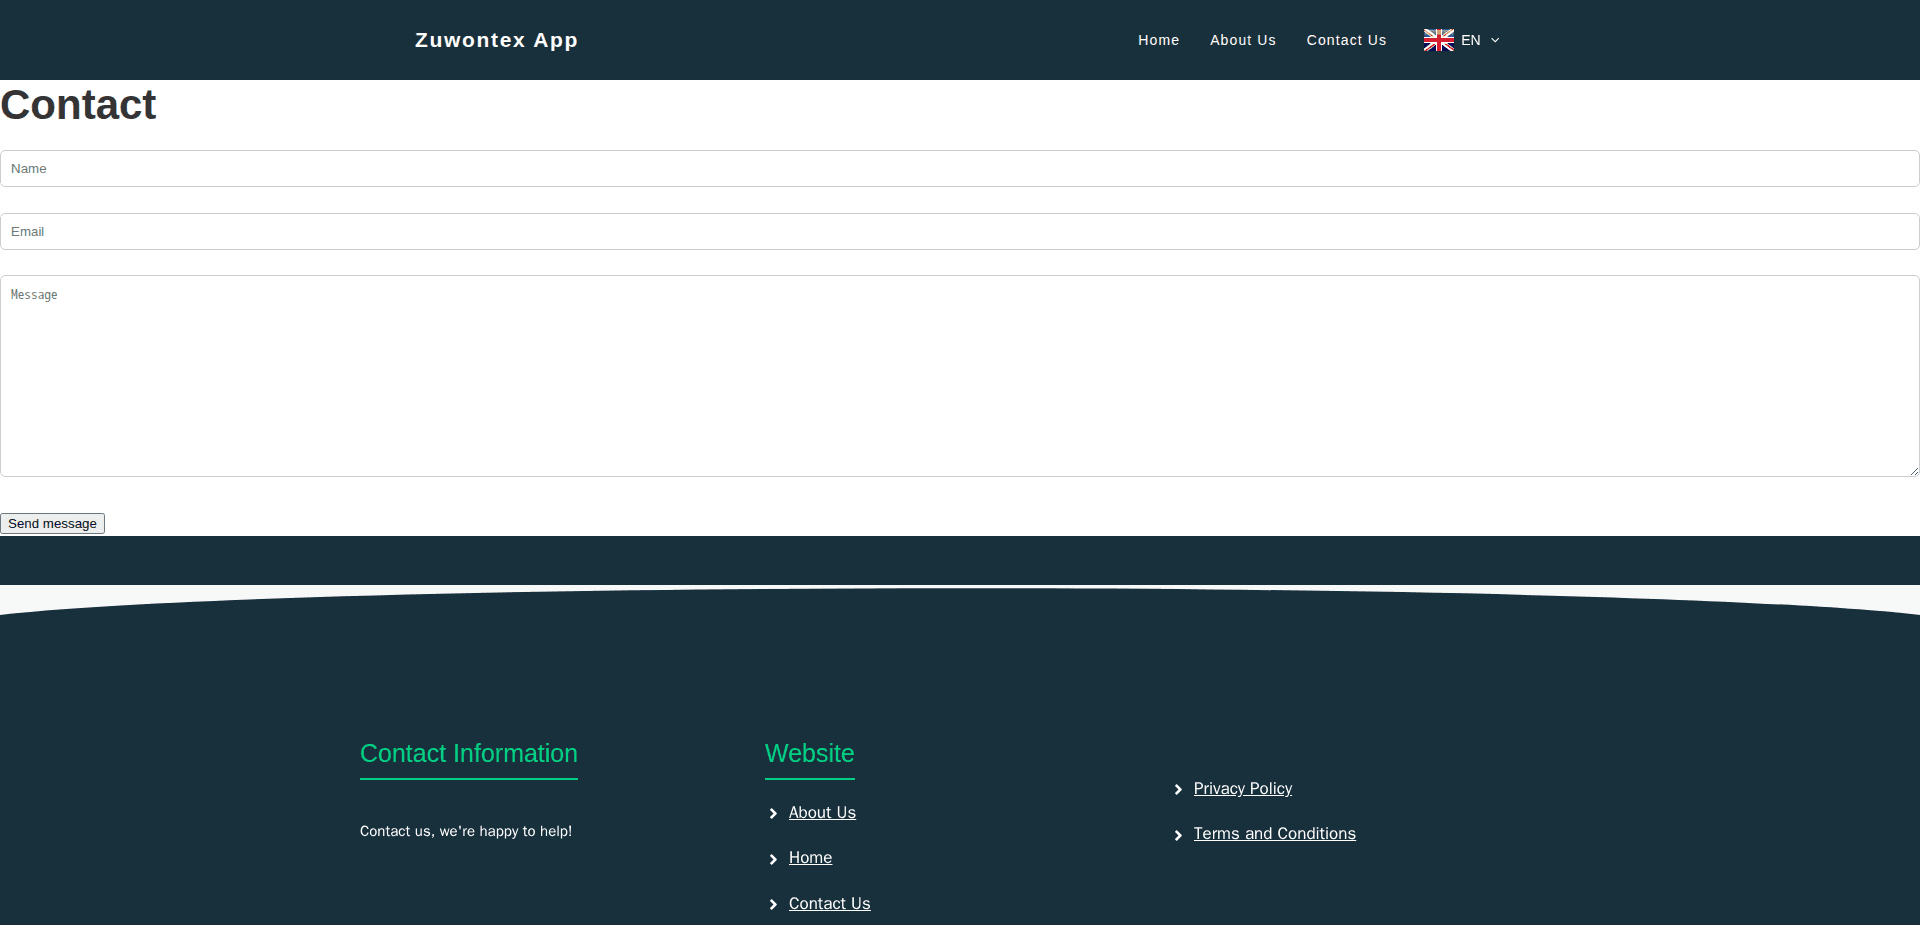Click the Home link in the Website section
The width and height of the screenshot is (1920, 925).
[810, 858]
